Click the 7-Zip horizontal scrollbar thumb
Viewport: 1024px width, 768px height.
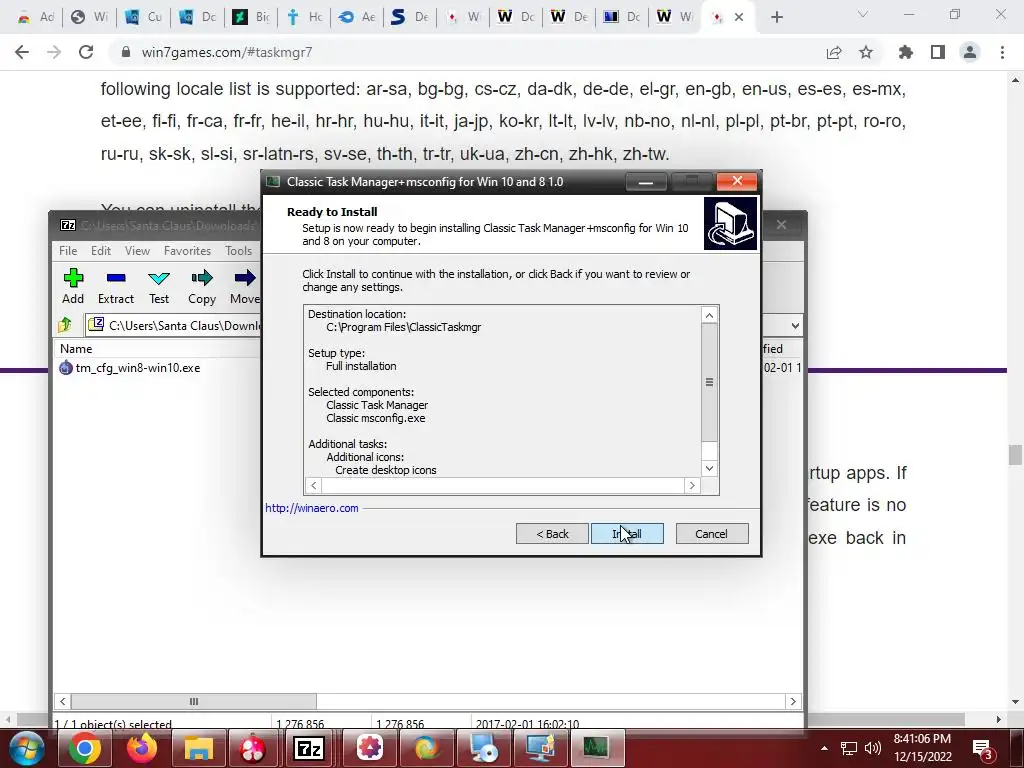194,701
